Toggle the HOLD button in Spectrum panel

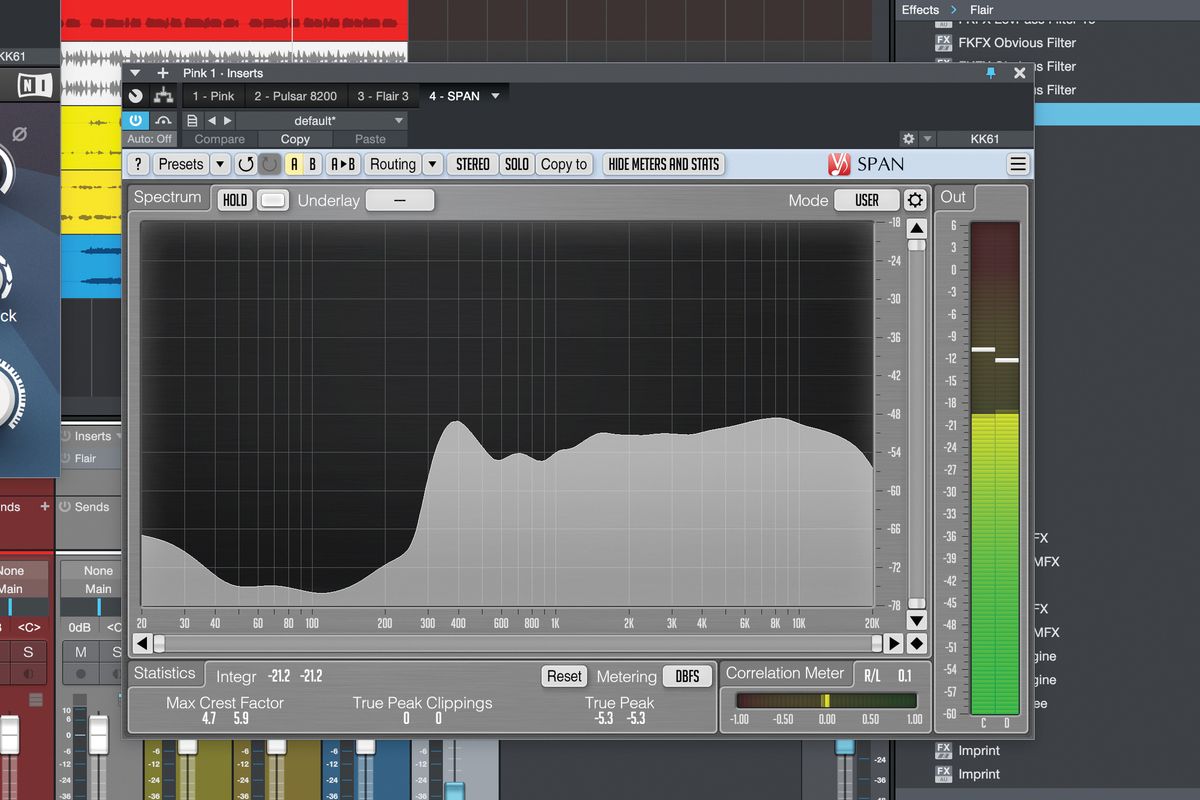pyautogui.click(x=234, y=199)
